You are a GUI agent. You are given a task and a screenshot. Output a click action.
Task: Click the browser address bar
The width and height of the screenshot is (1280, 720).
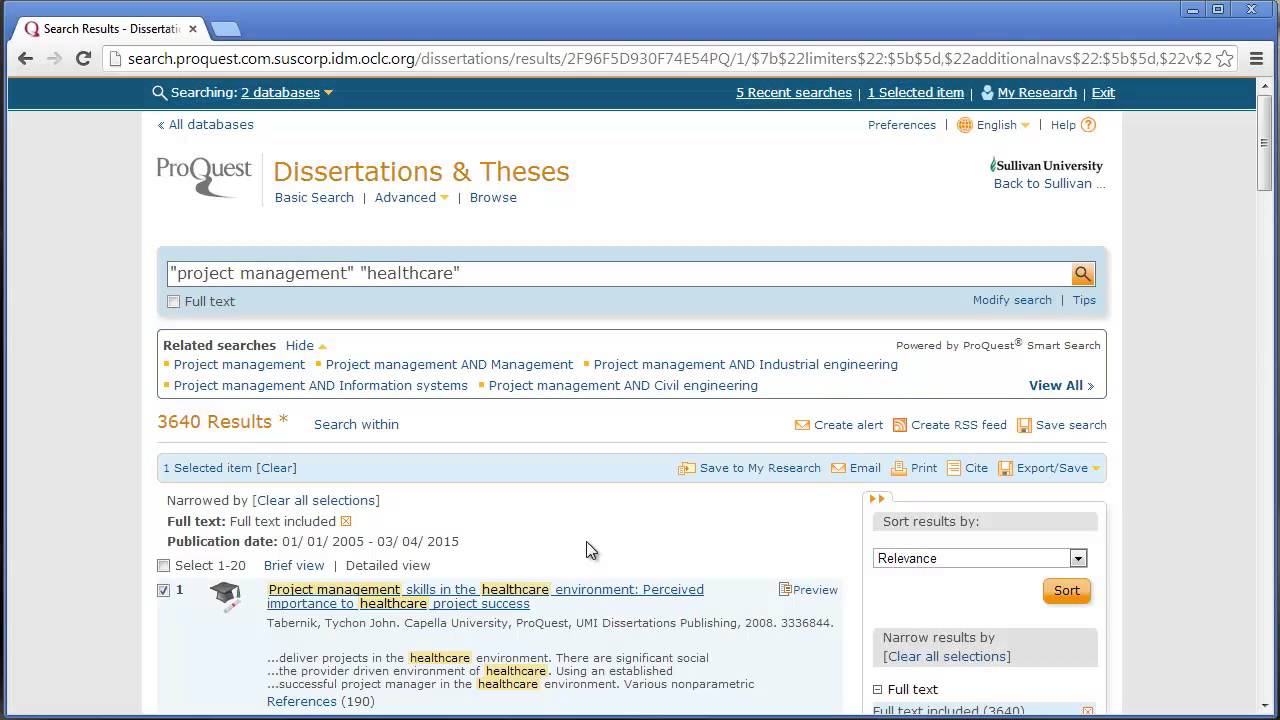(x=660, y=58)
